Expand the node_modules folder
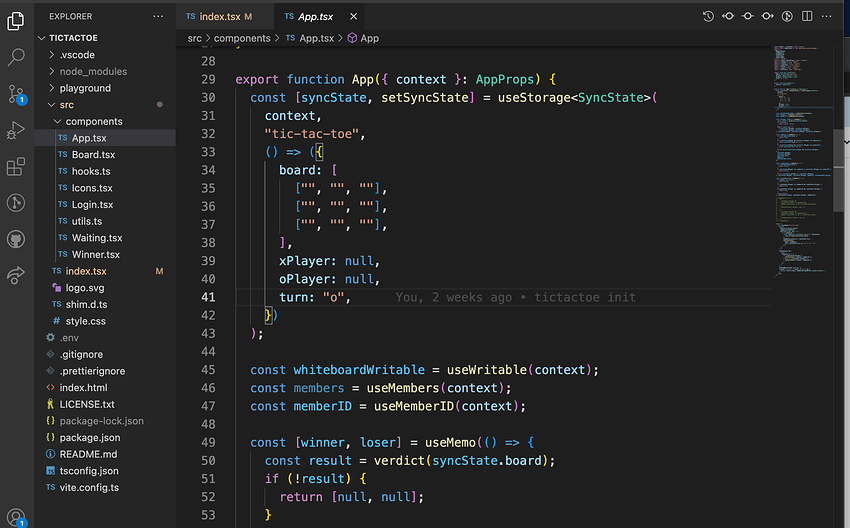Screen dimensions: 850x528 click(105, 72)
